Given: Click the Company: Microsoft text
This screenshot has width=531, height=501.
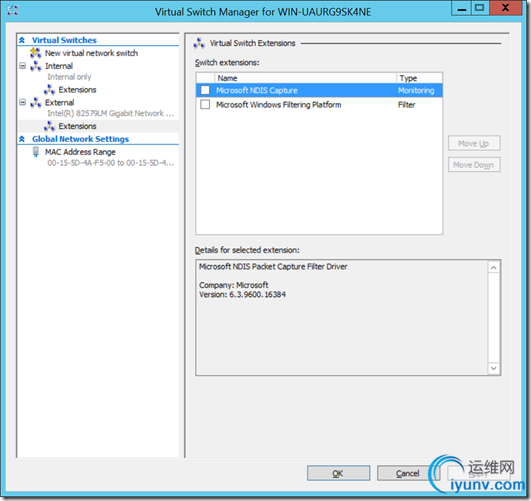Looking at the screenshot, I should pyautogui.click(x=233, y=285).
